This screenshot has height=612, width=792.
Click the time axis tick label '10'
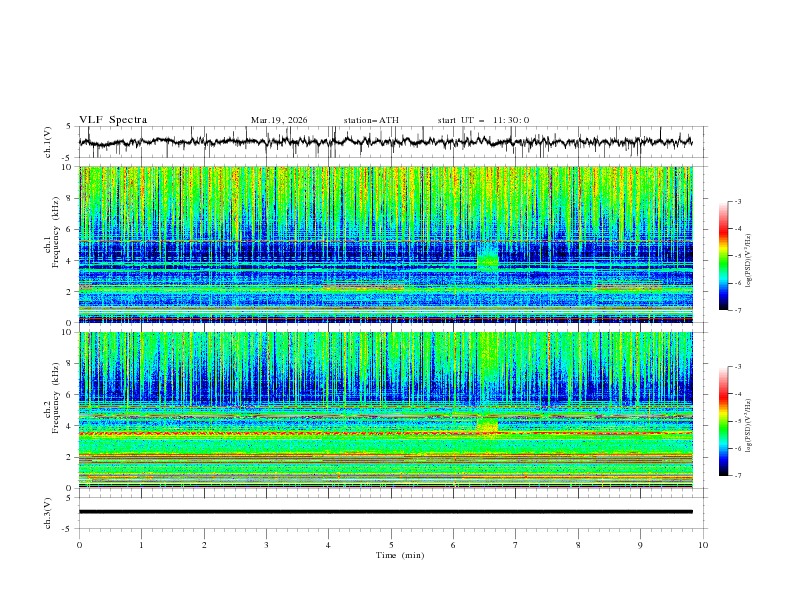tap(703, 545)
